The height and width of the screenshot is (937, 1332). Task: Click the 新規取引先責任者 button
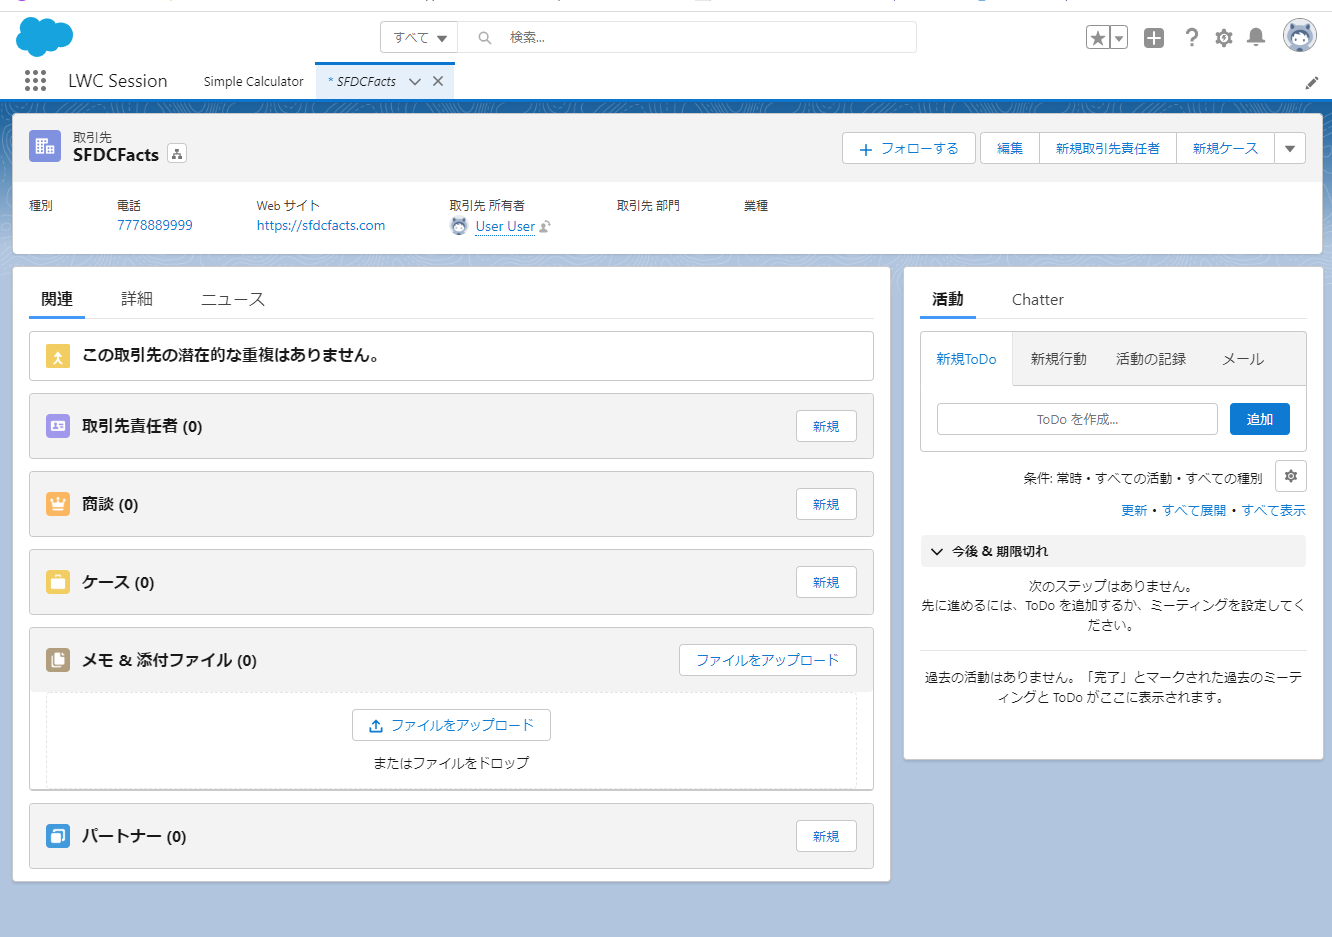[1108, 149]
